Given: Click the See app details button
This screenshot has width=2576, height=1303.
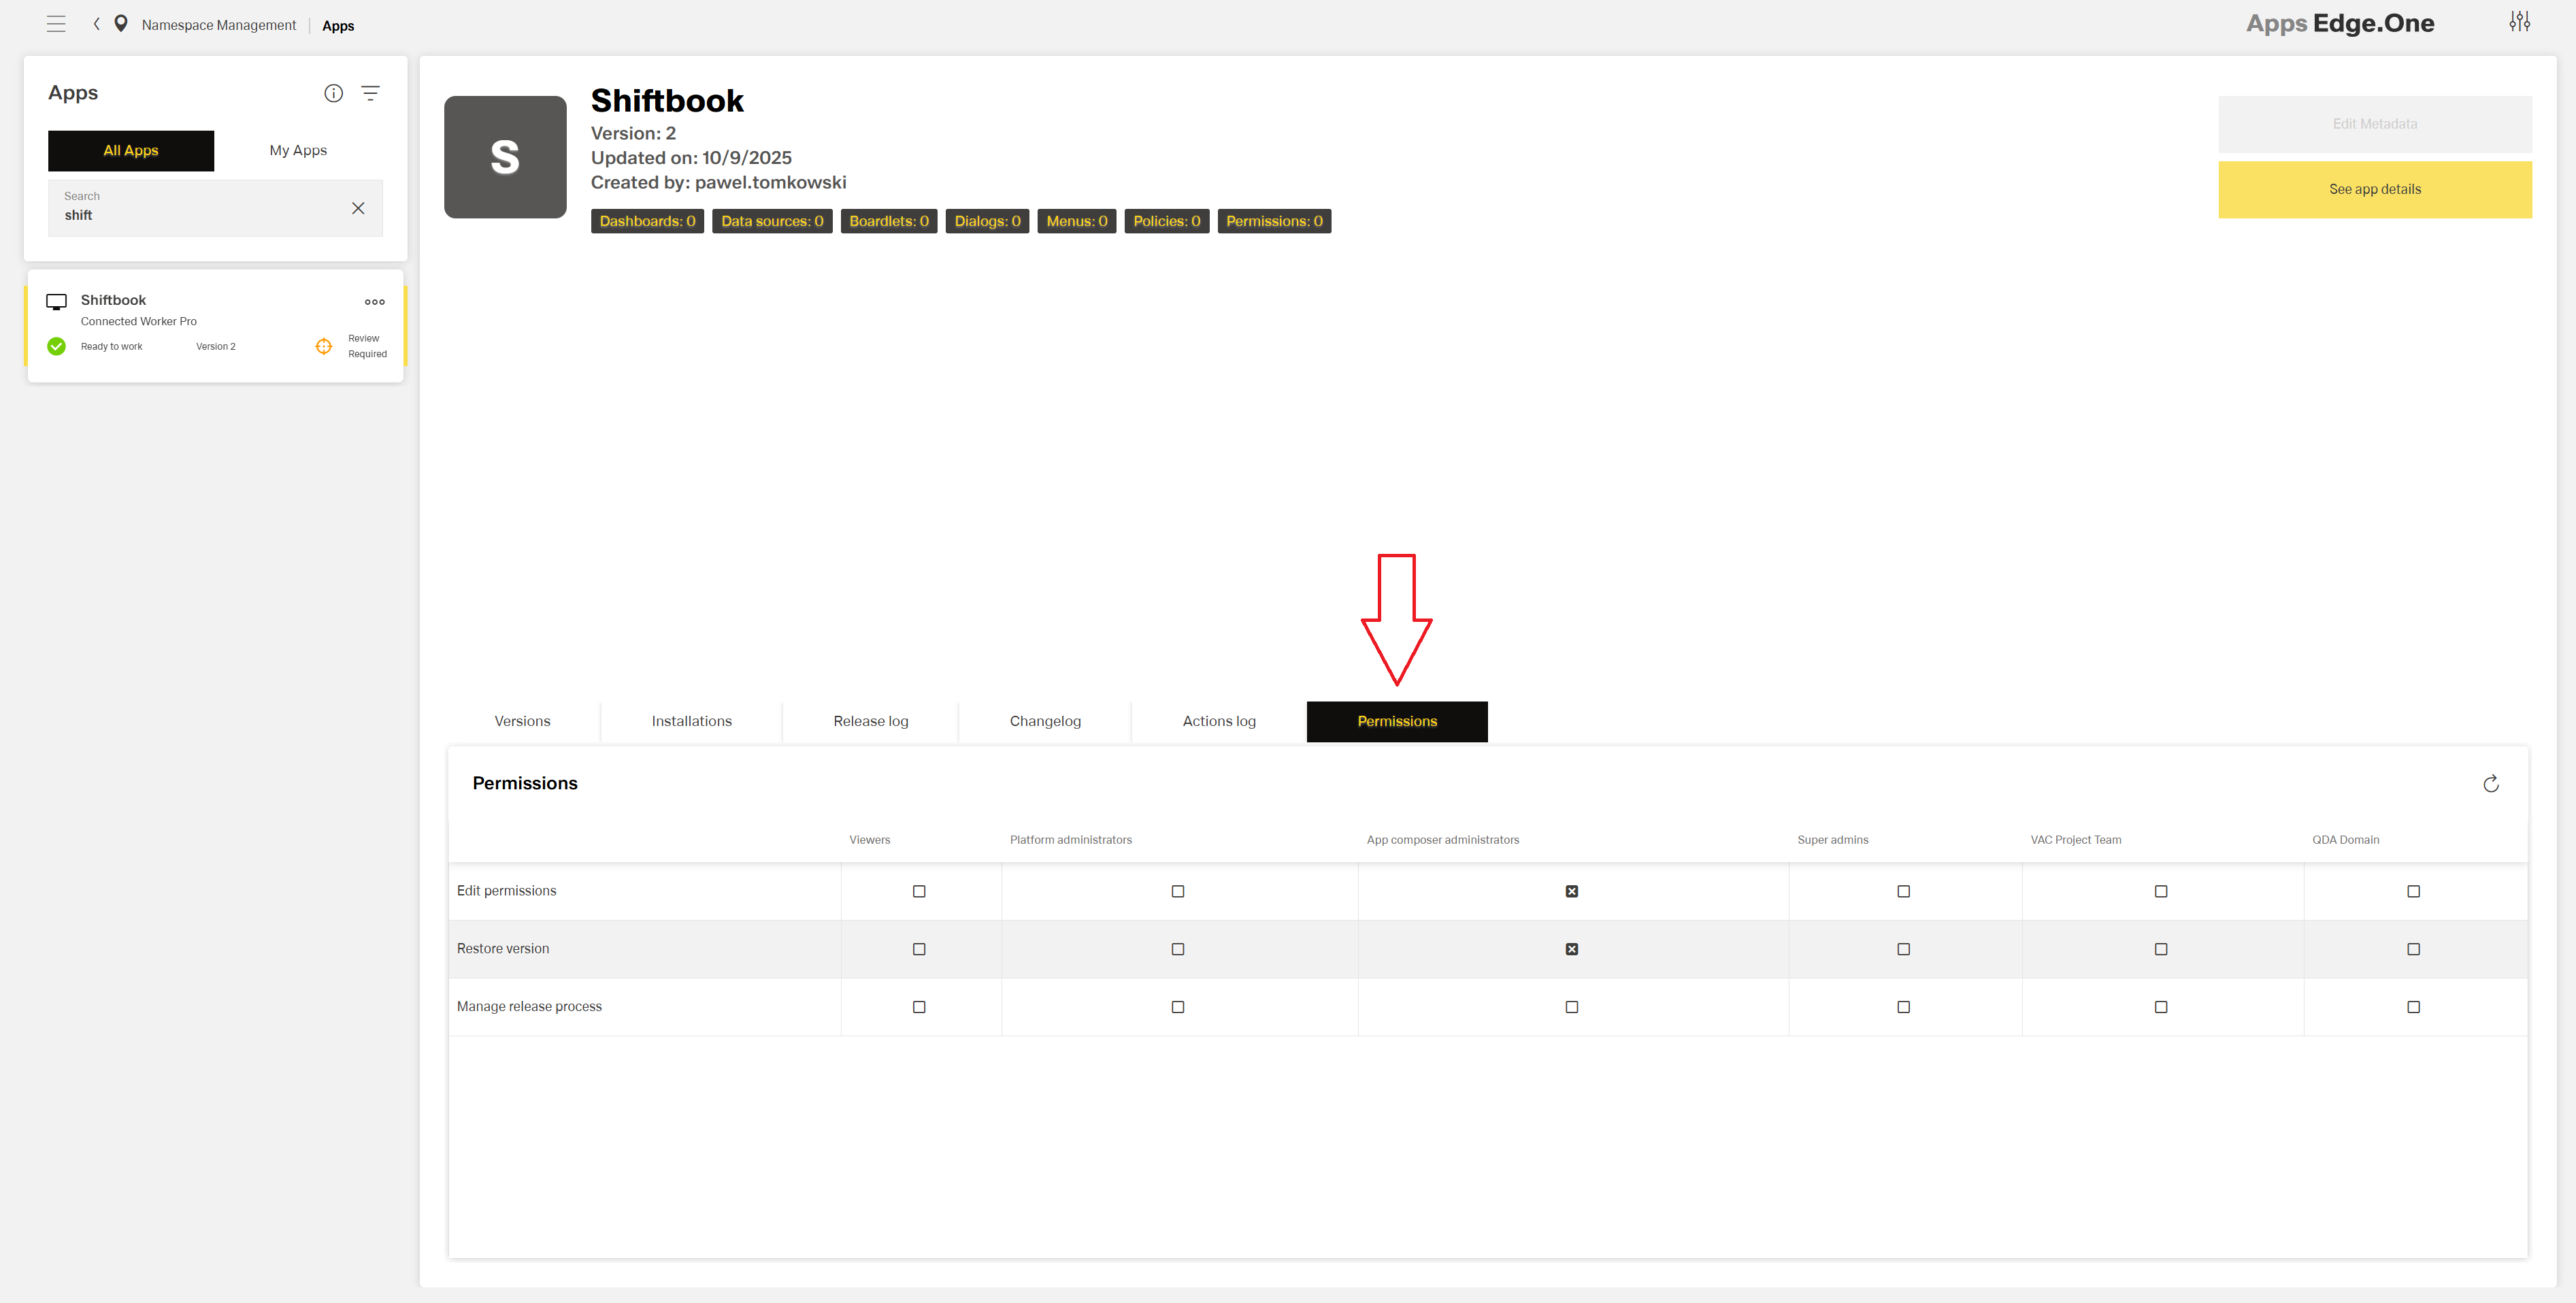Looking at the screenshot, I should click(2375, 189).
